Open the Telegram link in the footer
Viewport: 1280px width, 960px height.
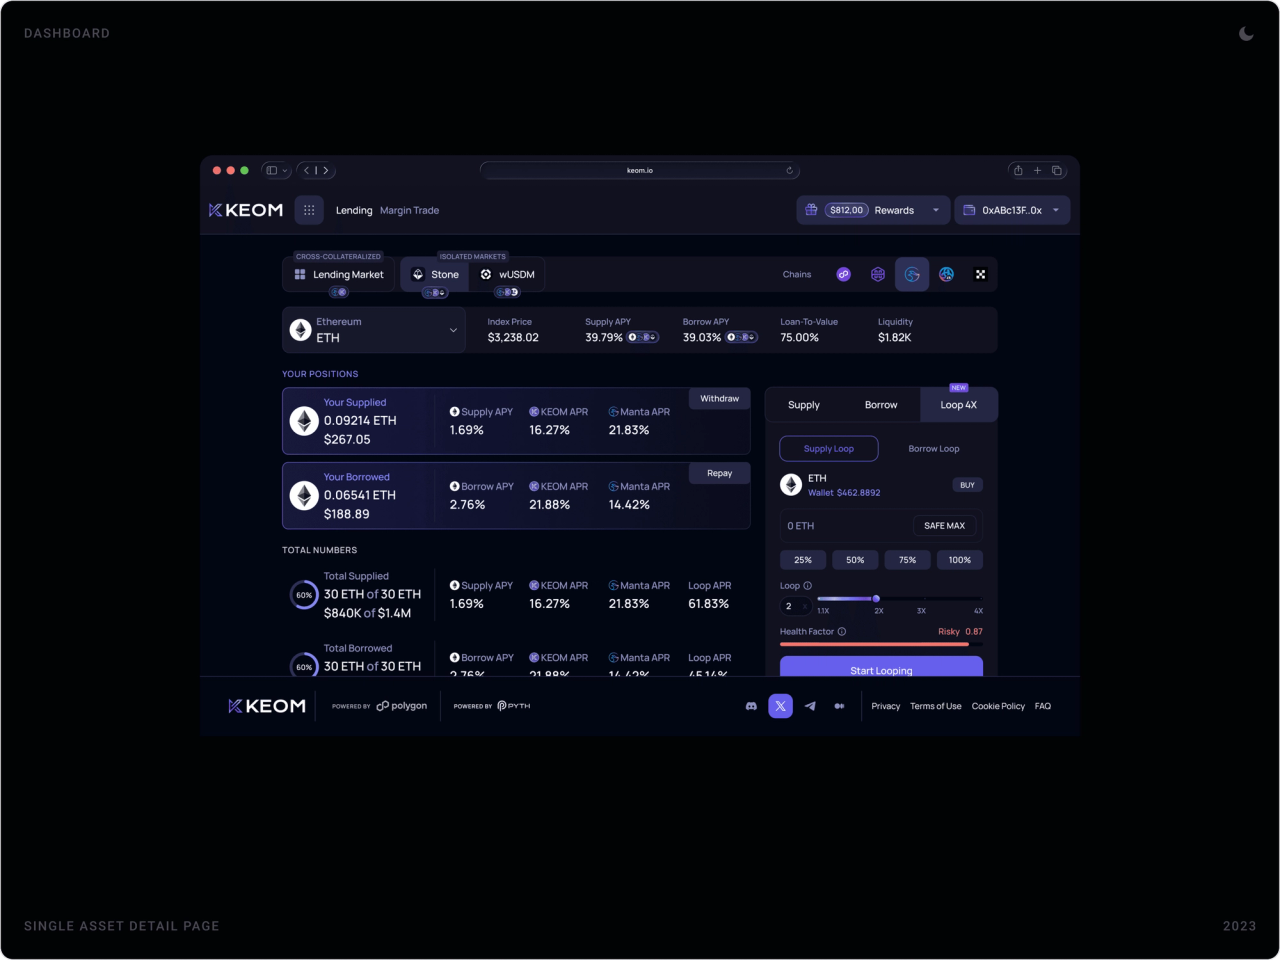[810, 706]
